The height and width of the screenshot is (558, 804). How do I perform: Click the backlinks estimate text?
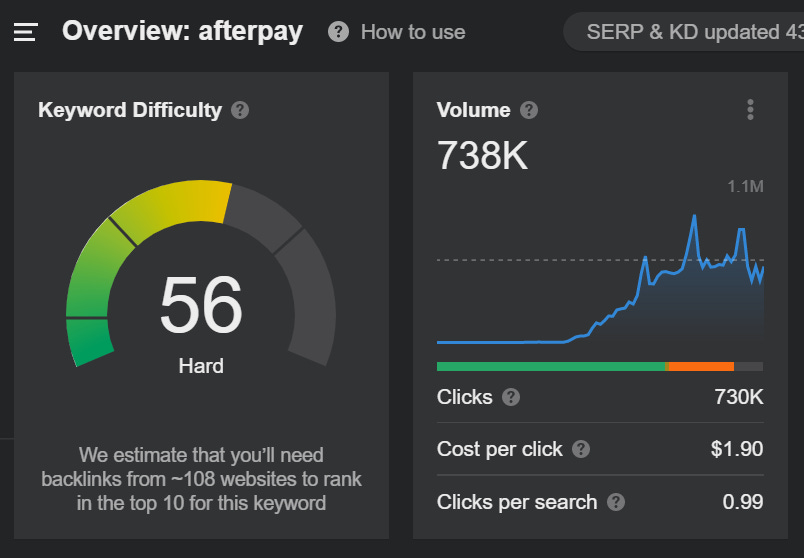[x=201, y=479]
